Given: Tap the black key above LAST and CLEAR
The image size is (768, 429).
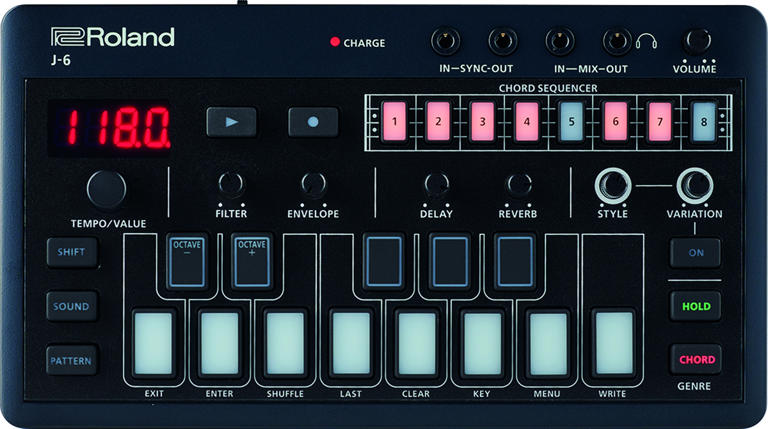Looking at the screenshot, I should coord(384,262).
